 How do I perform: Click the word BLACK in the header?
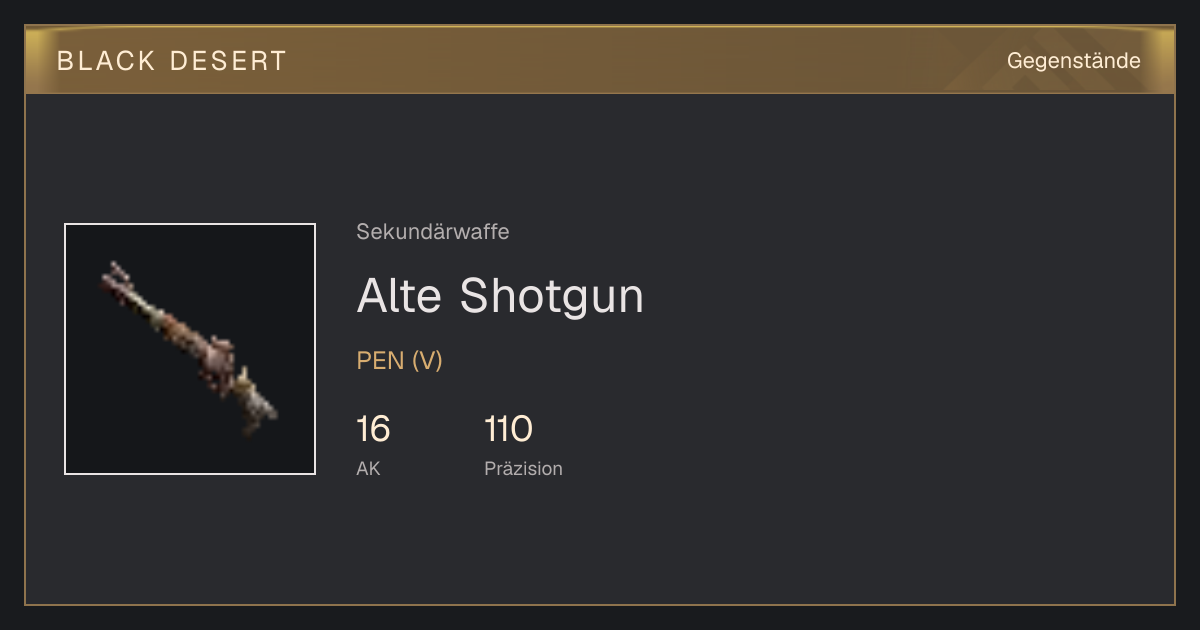(106, 61)
